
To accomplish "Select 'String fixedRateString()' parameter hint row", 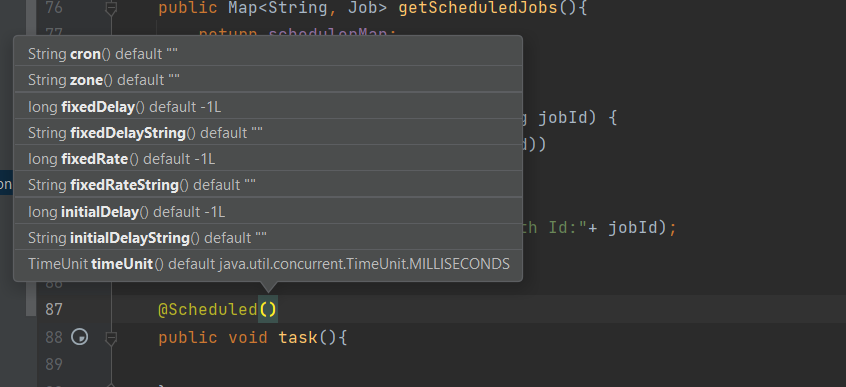I will pos(268,185).
